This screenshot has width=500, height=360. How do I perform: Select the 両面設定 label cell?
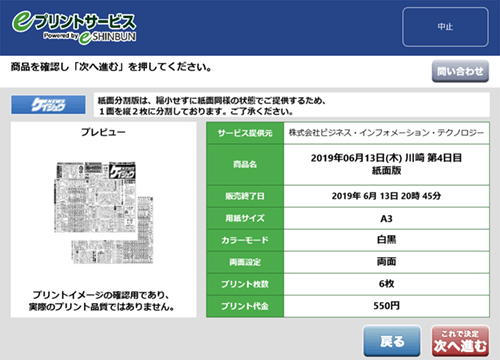[245, 262]
